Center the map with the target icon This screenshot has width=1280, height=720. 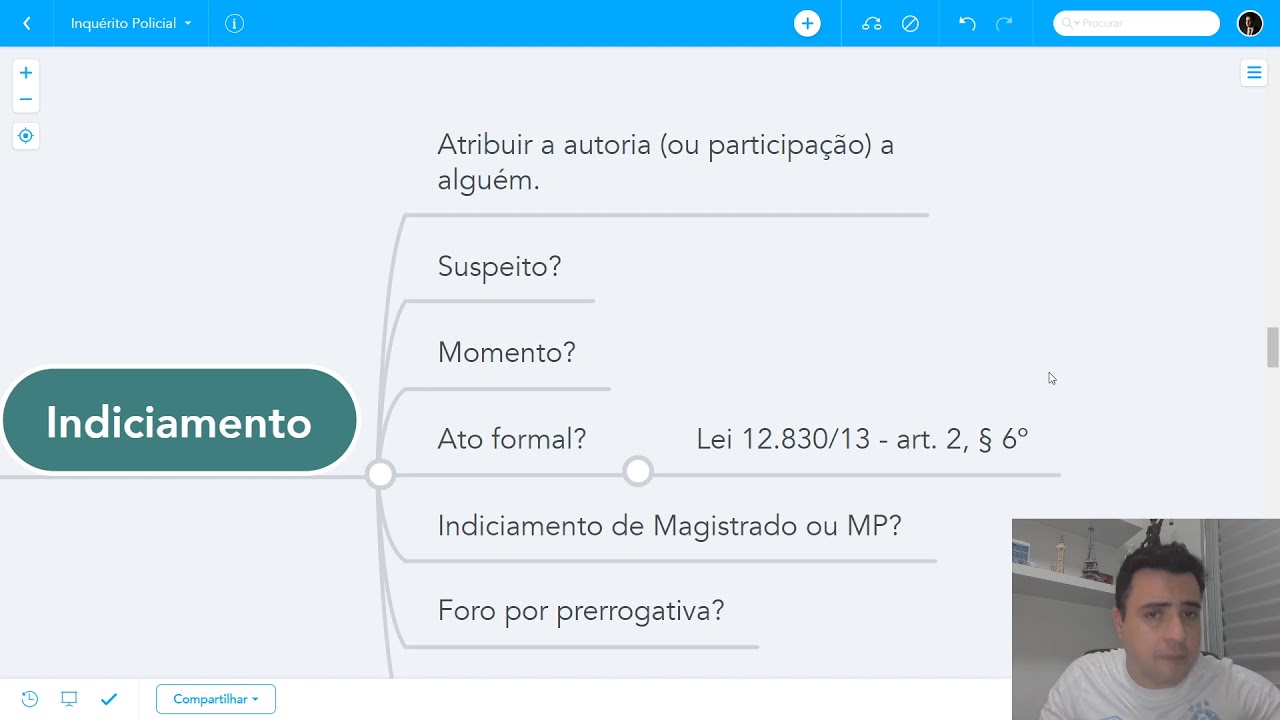pos(26,136)
